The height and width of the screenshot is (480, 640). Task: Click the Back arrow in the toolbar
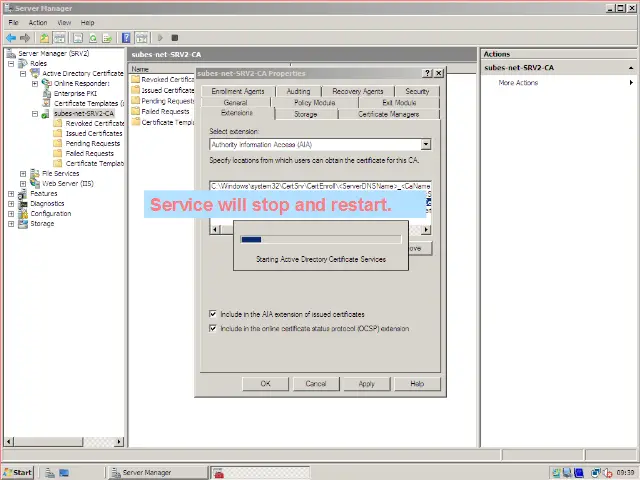click(10, 38)
